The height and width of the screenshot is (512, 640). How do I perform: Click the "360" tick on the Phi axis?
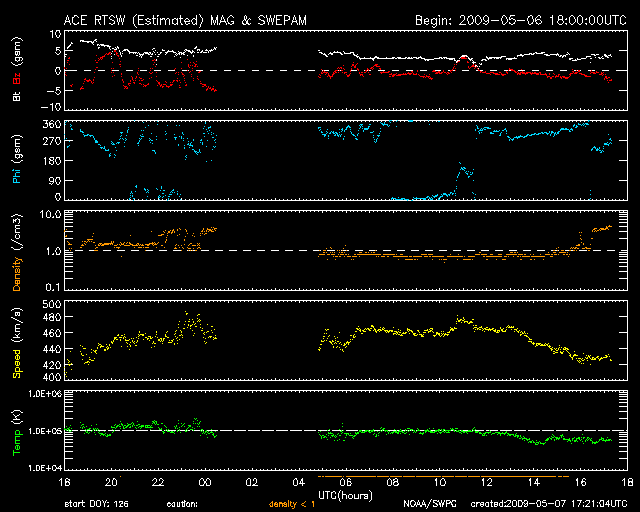point(52,125)
